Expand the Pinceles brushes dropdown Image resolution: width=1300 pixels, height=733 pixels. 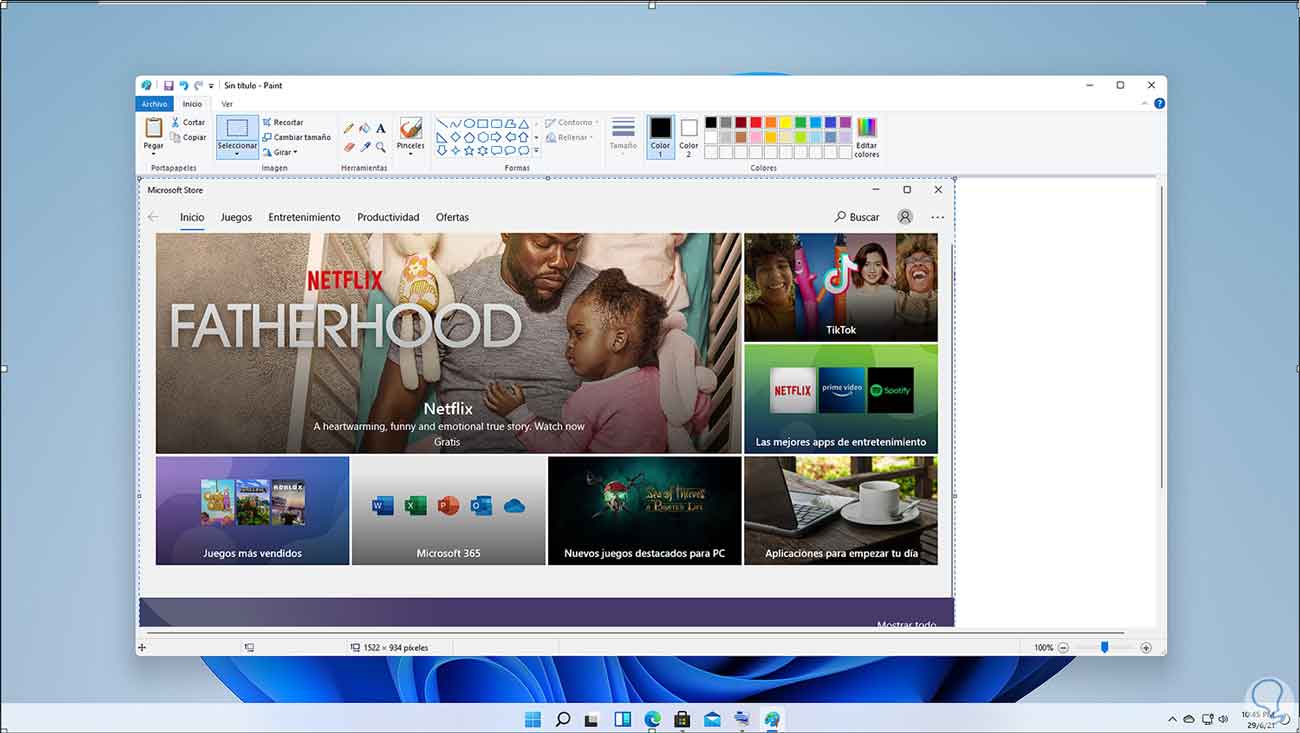[410, 154]
